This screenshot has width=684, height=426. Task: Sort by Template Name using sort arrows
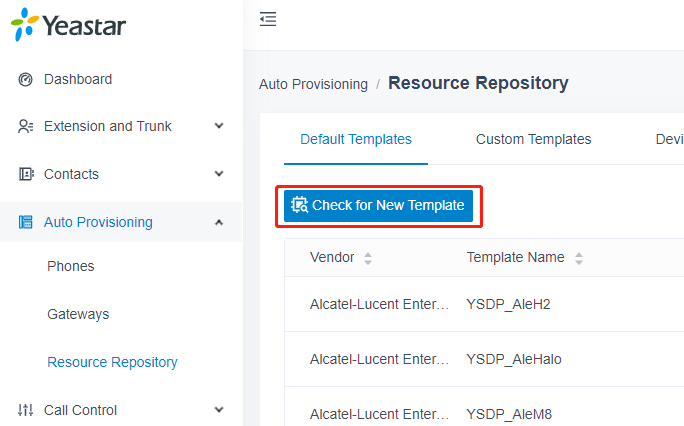coord(578,258)
